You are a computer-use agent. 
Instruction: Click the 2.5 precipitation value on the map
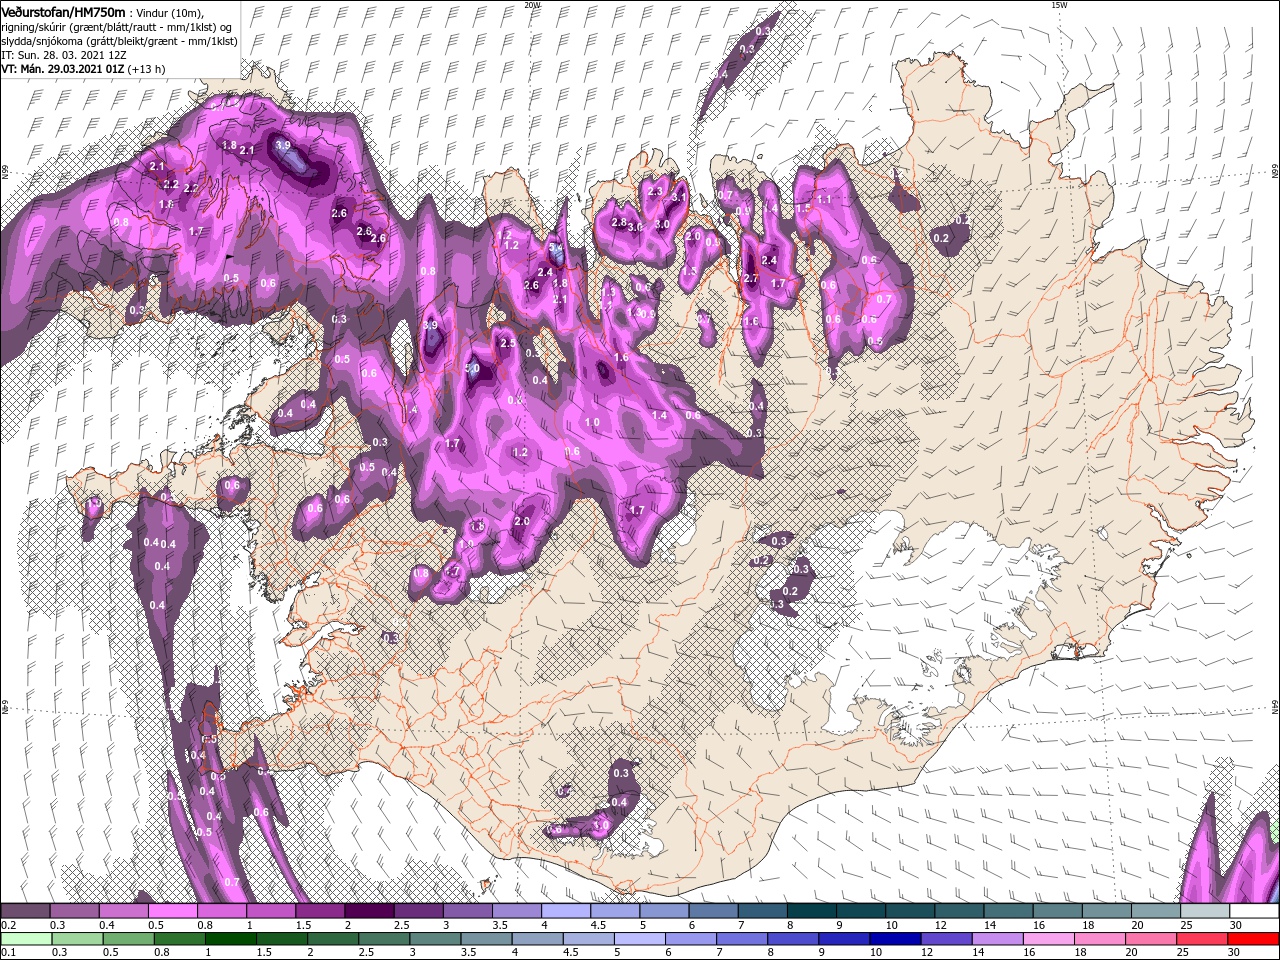pos(507,344)
